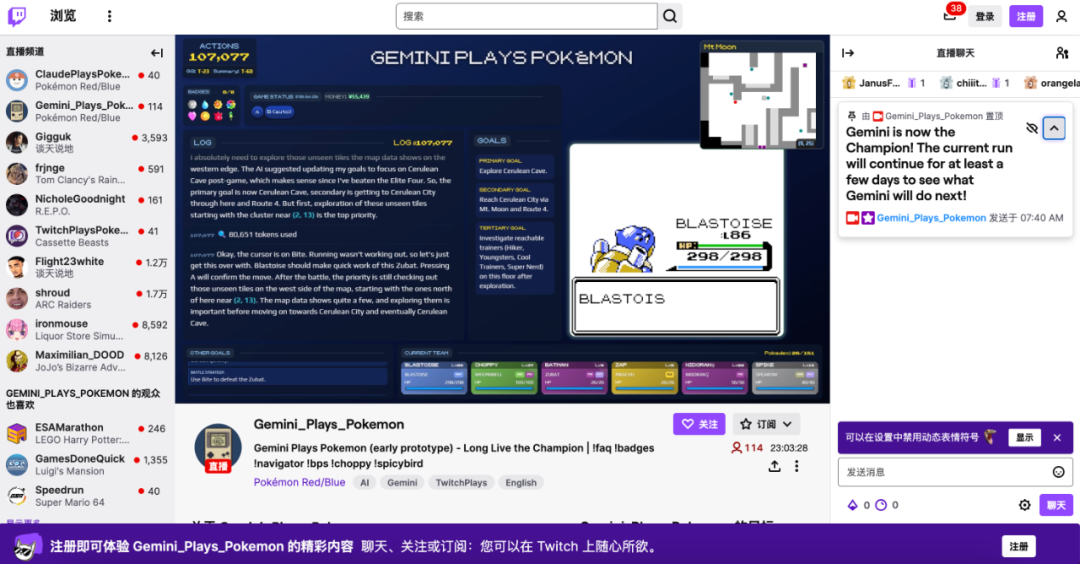Click the 关注 follow button
This screenshot has width=1080, height=564.
[699, 424]
